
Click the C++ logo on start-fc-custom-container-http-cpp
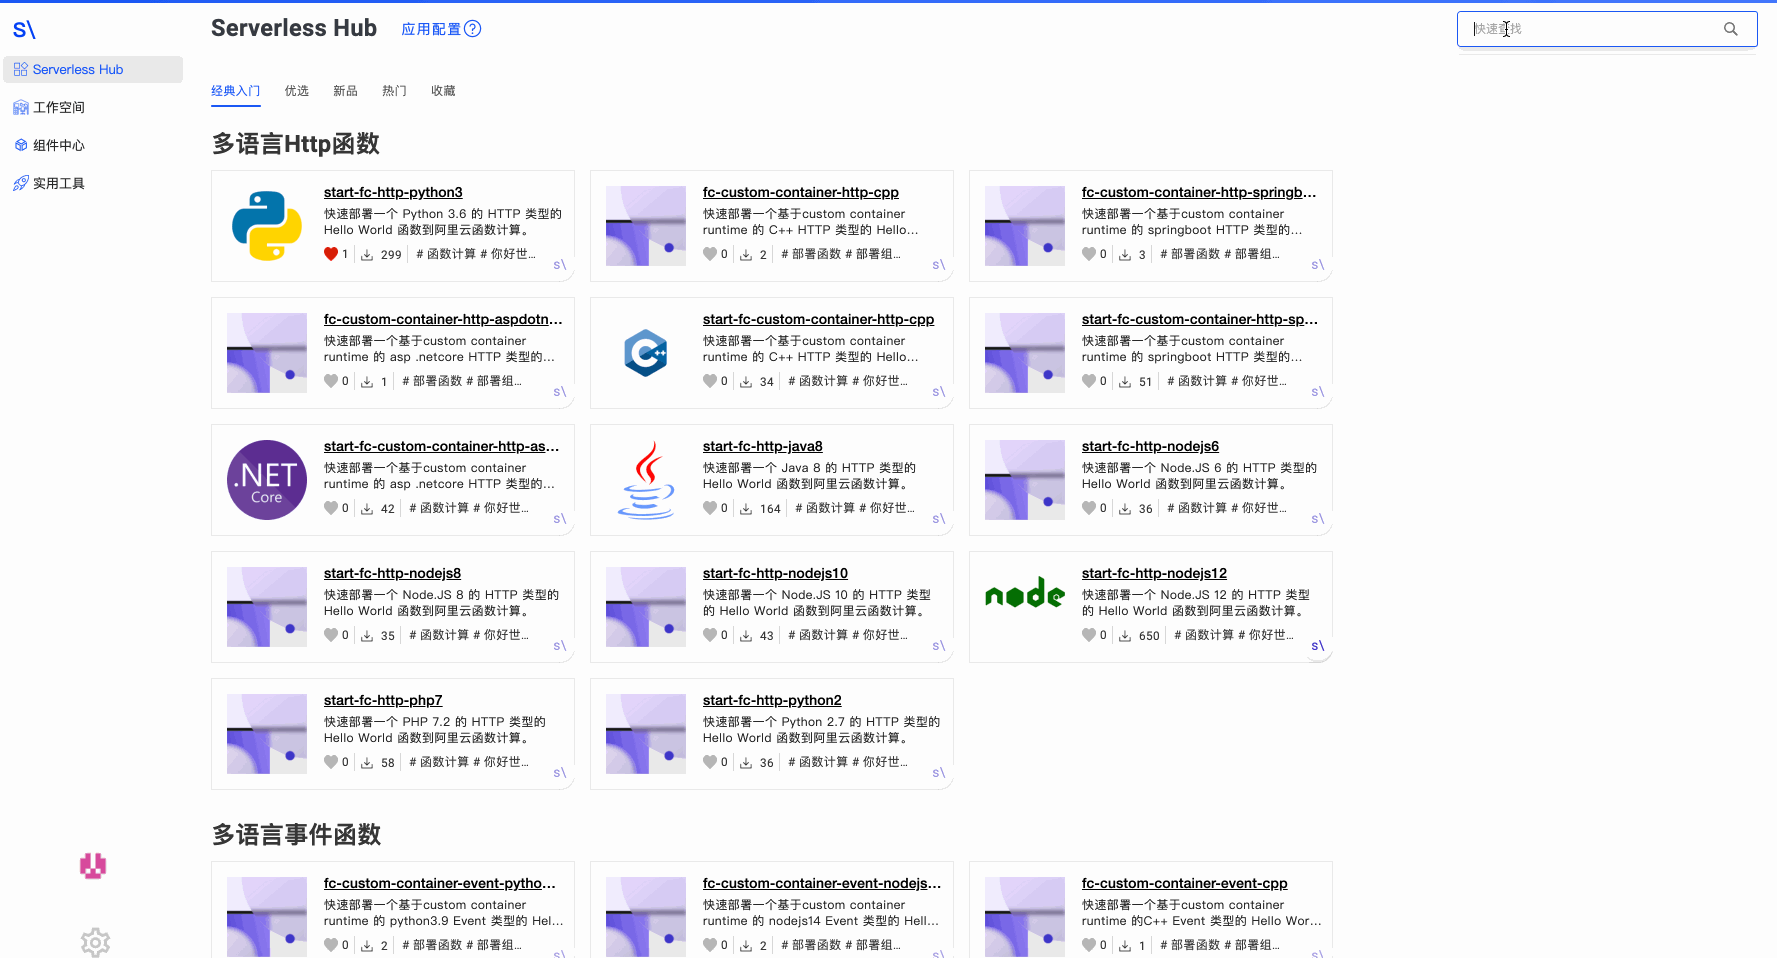point(646,353)
